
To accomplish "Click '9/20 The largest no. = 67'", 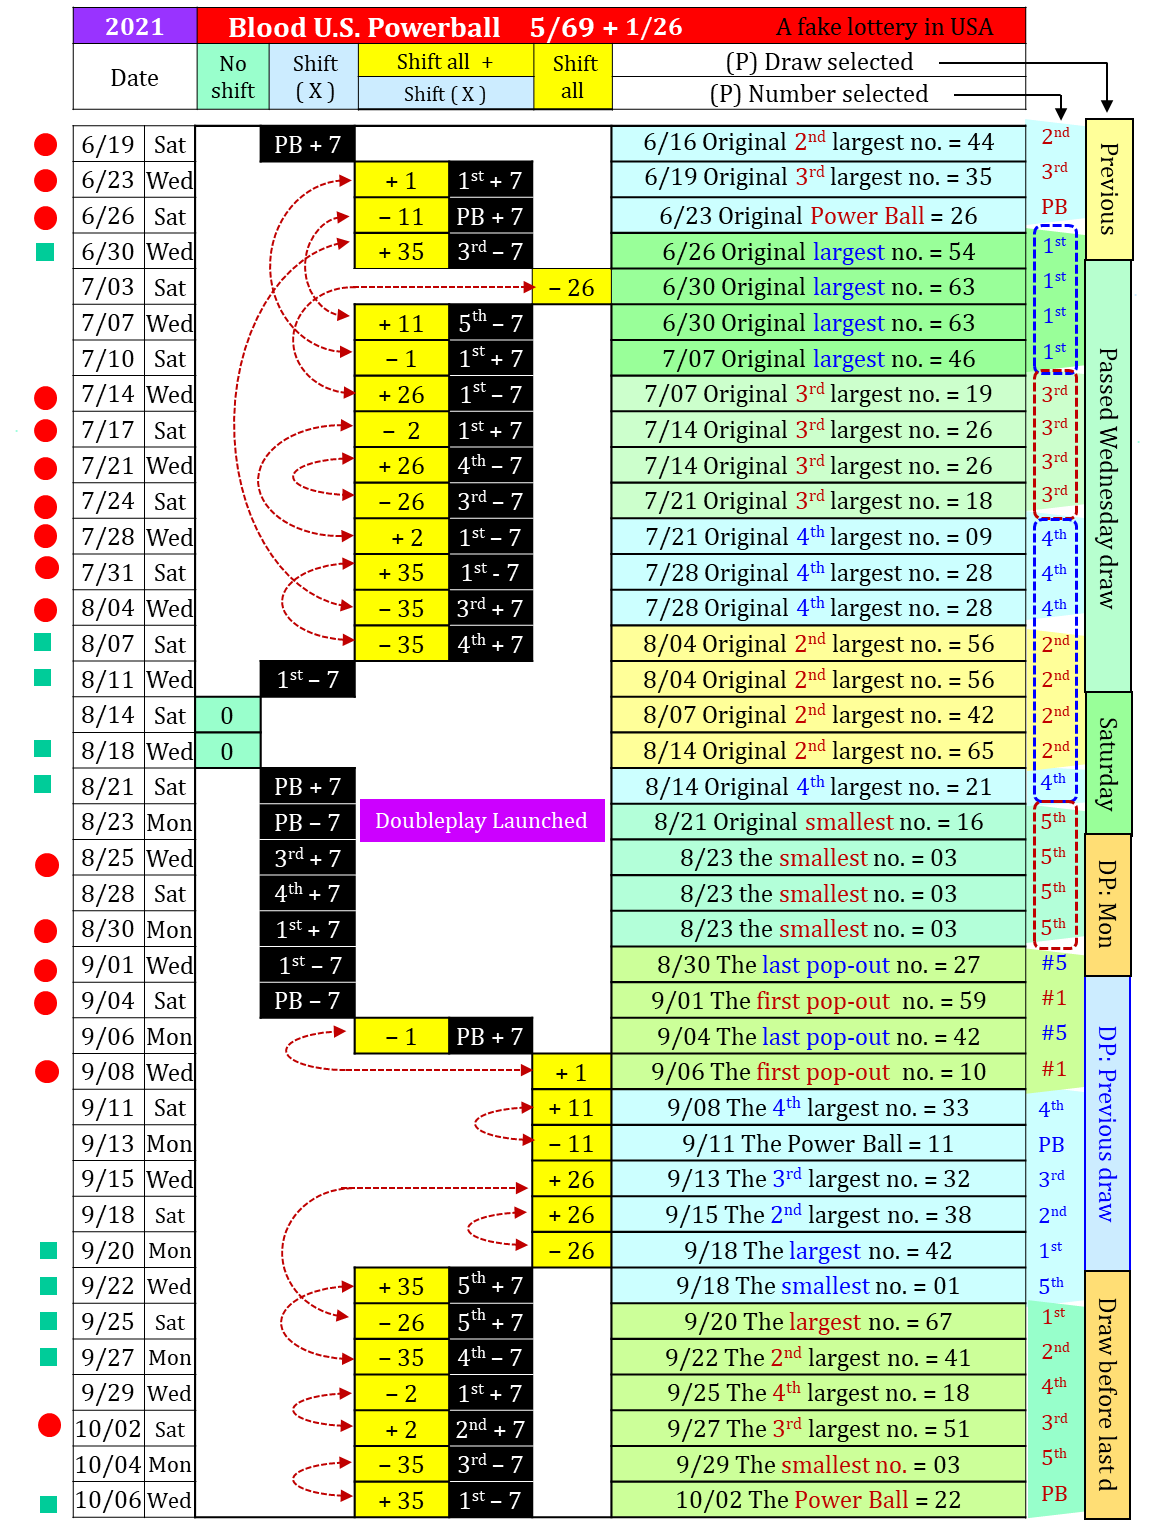I will [819, 1322].
